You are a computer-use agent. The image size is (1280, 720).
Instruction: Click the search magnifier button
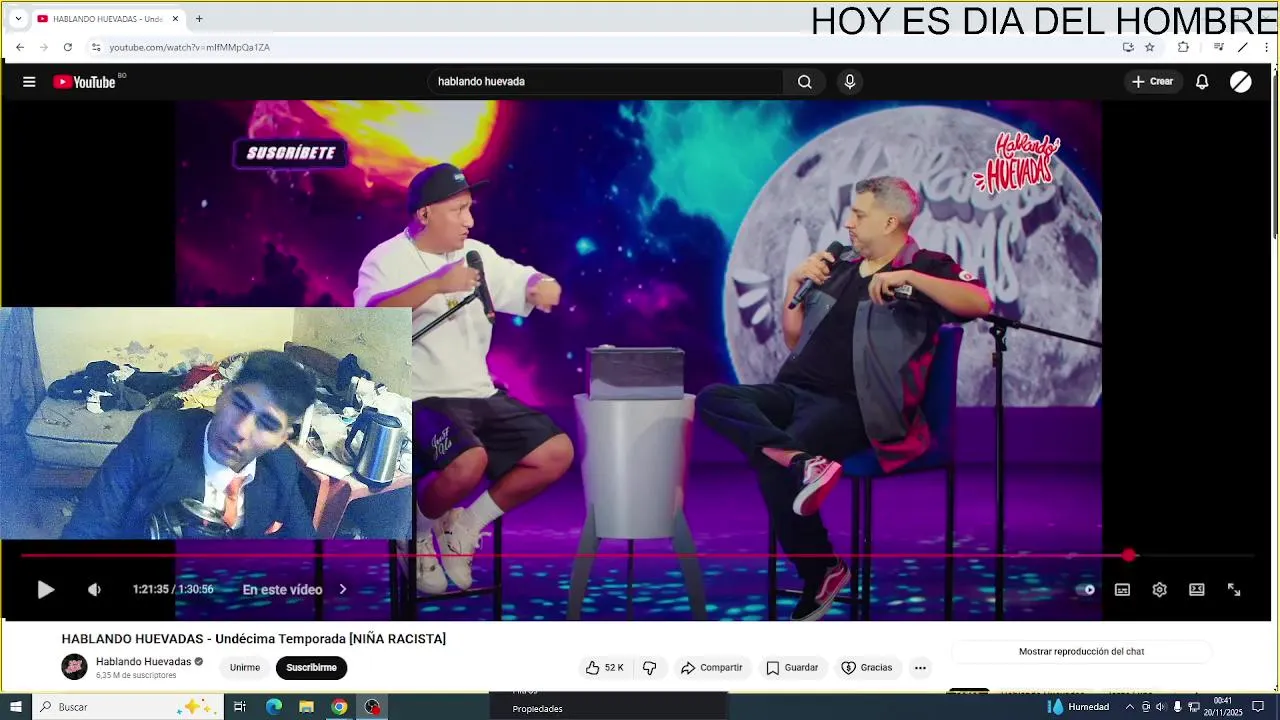pyautogui.click(x=804, y=82)
